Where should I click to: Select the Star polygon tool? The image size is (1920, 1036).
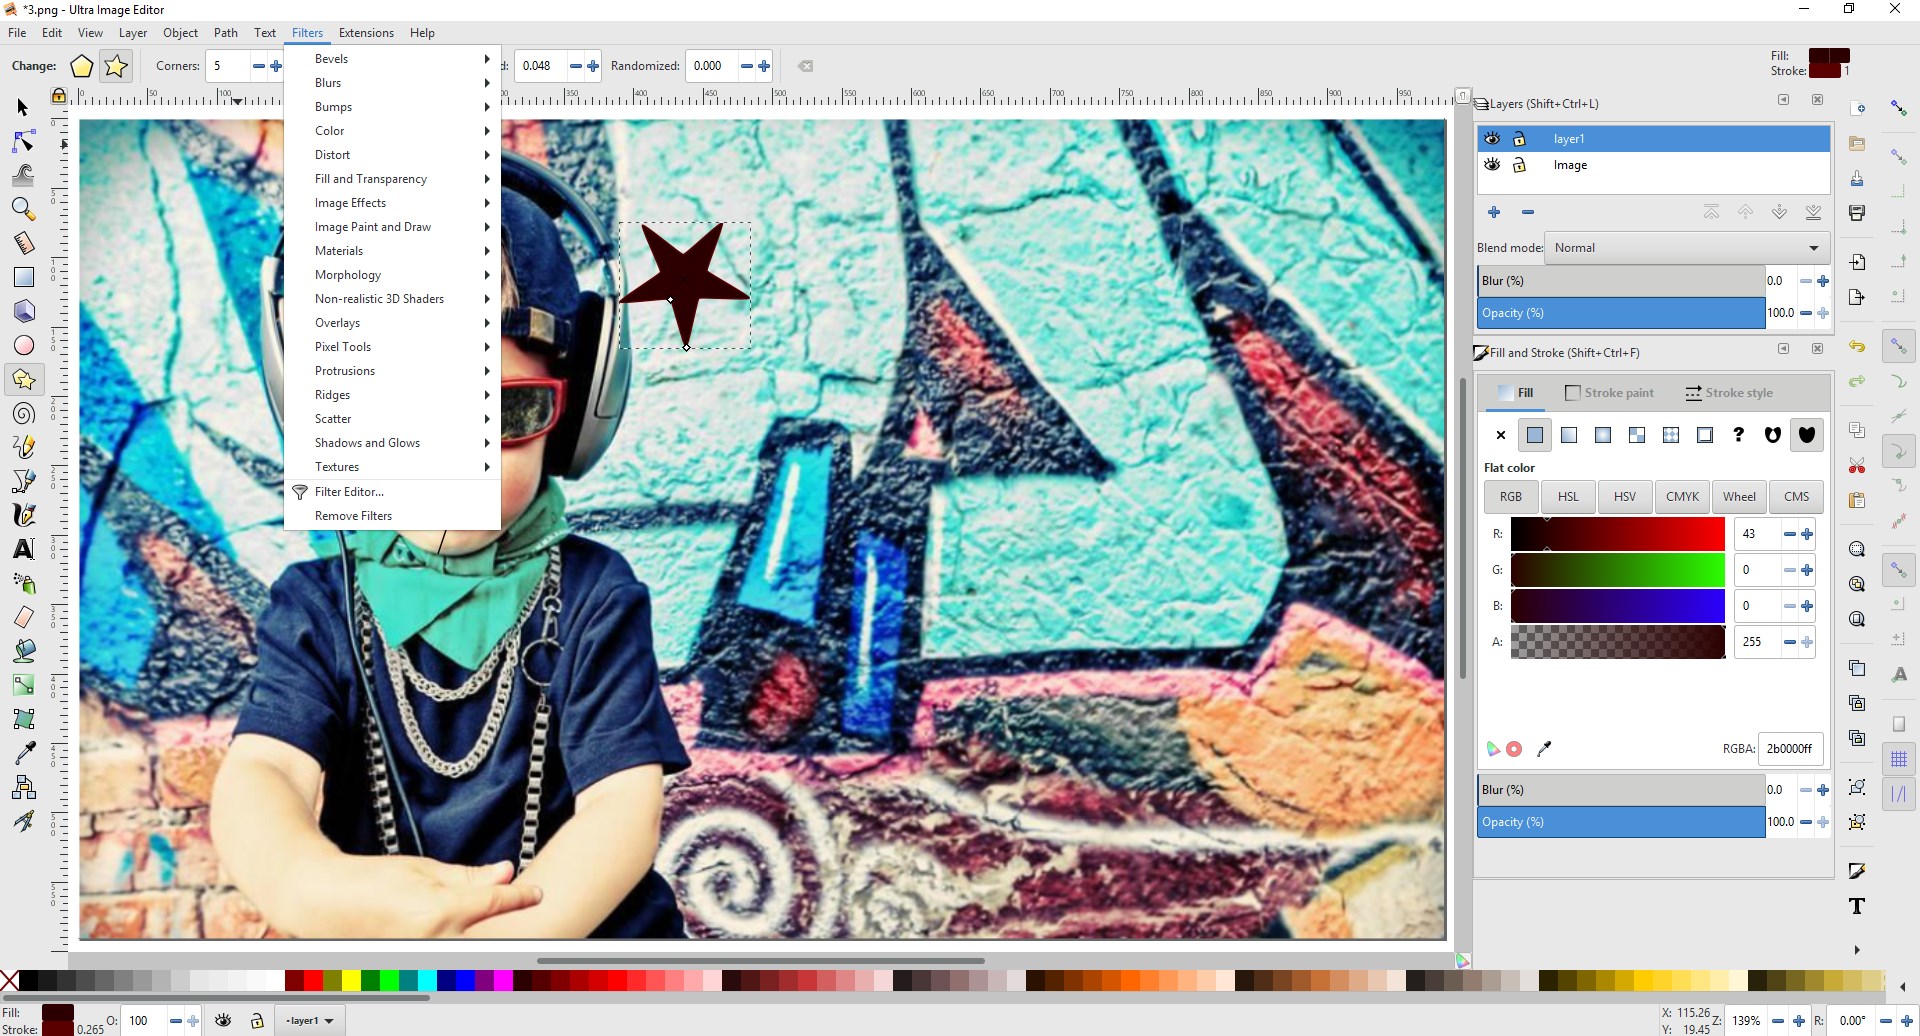tap(23, 379)
